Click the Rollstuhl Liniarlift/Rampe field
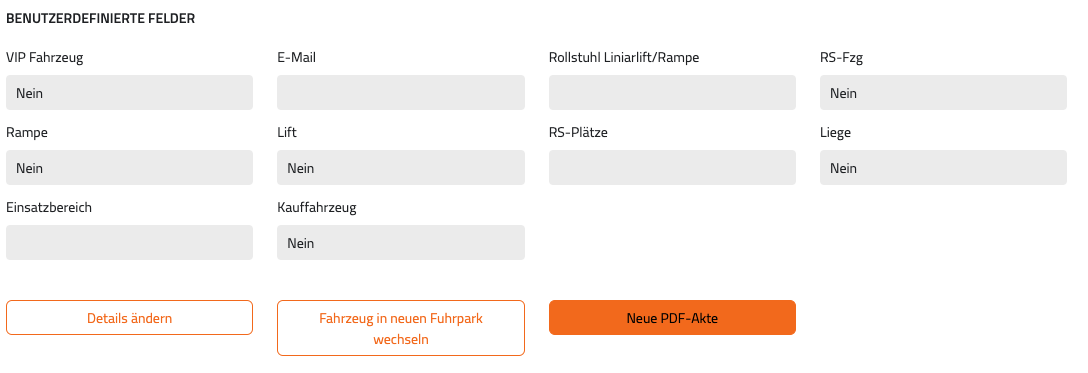This screenshot has height=373, width=1088. [672, 93]
